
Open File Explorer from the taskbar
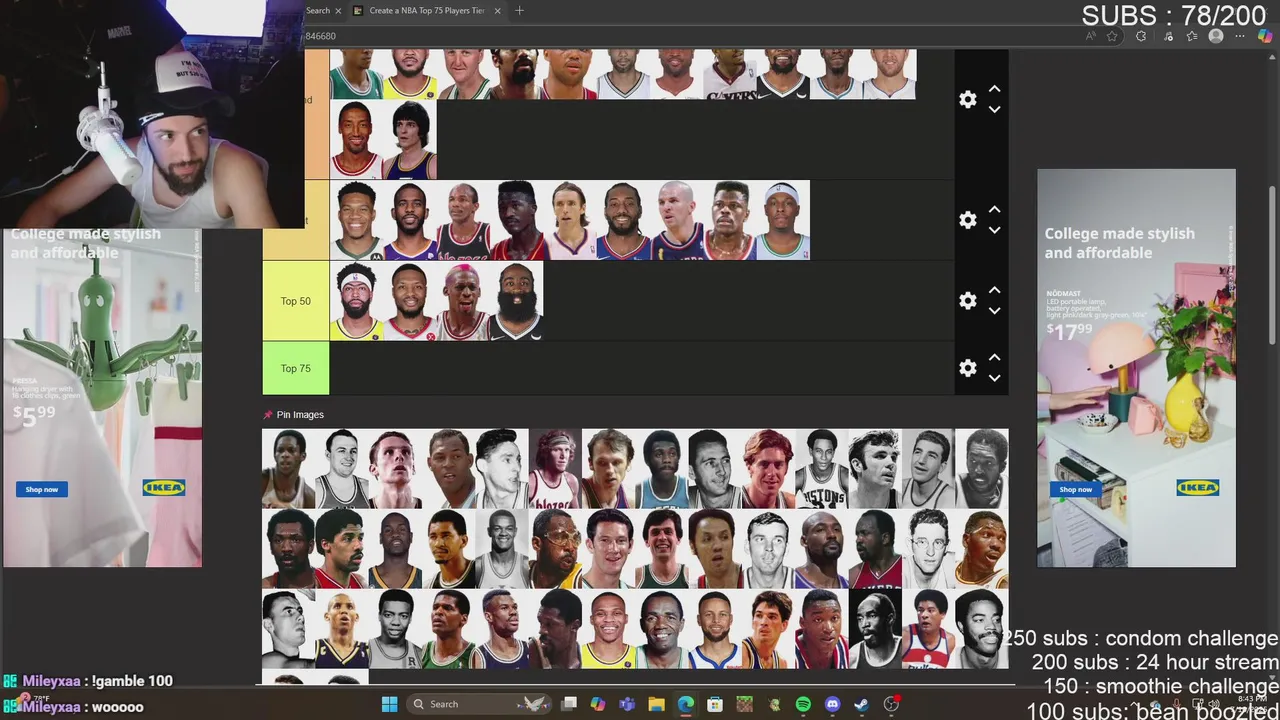pos(656,704)
